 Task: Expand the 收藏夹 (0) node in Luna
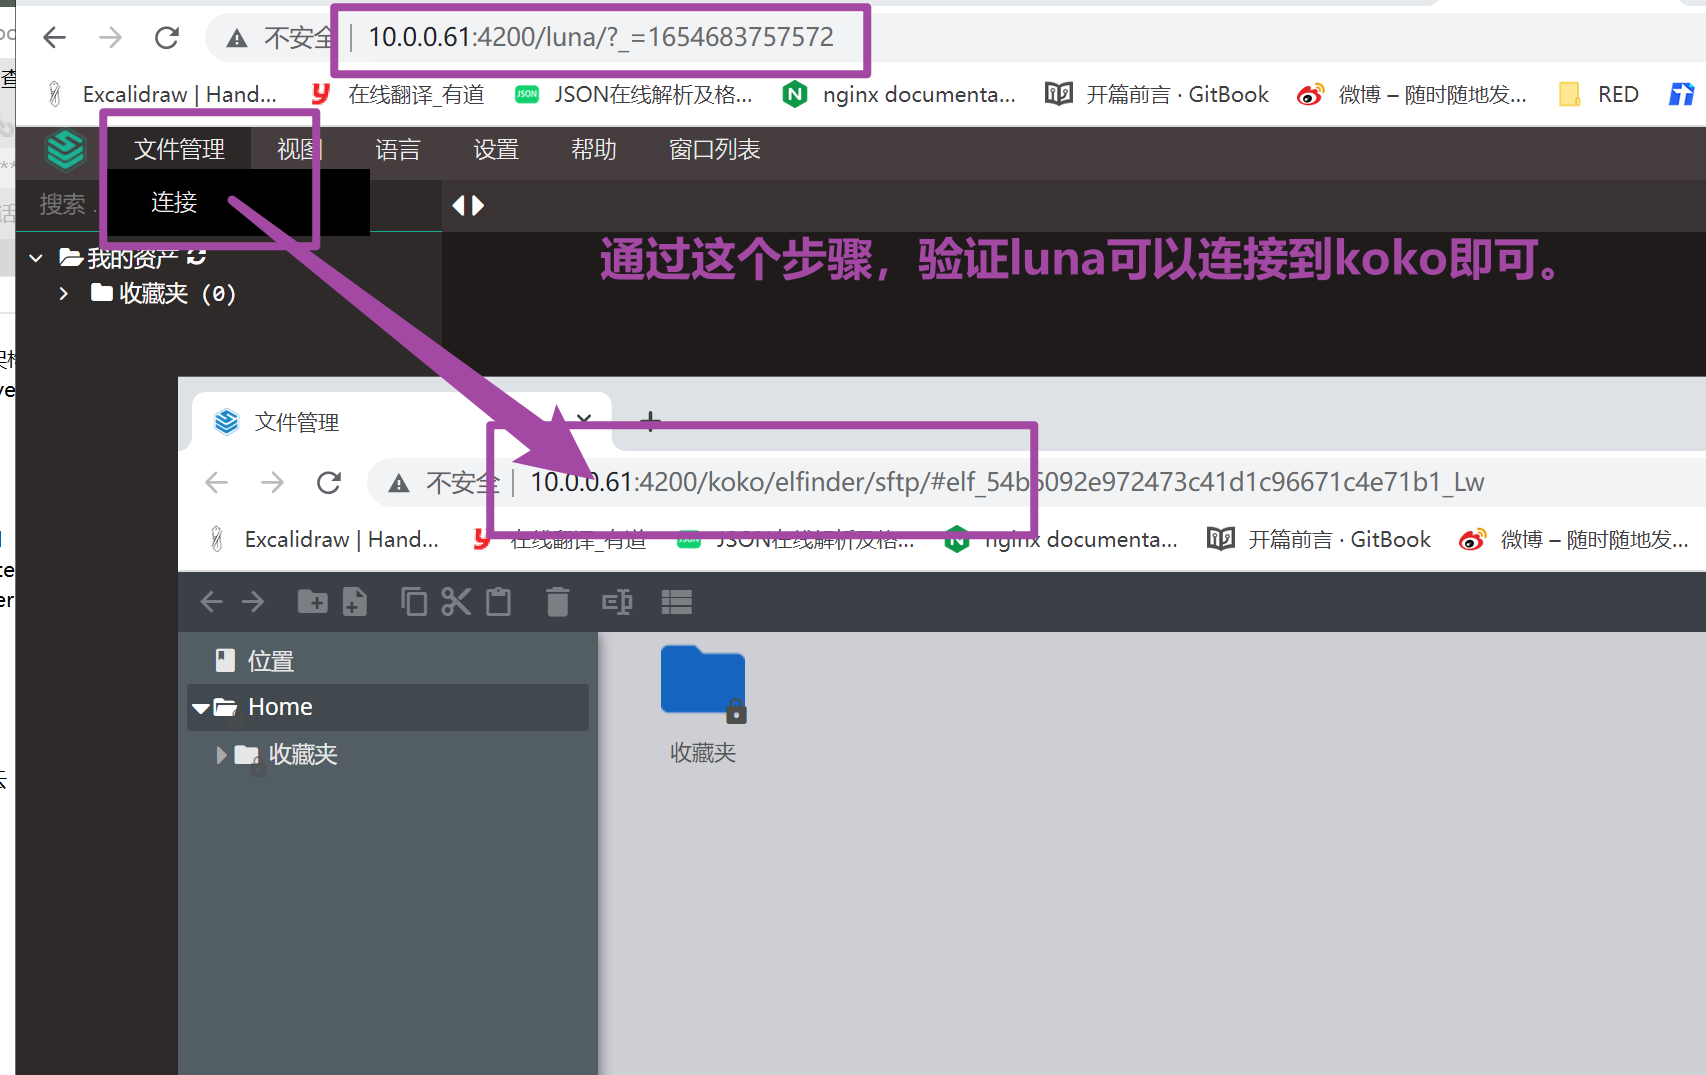(64, 293)
